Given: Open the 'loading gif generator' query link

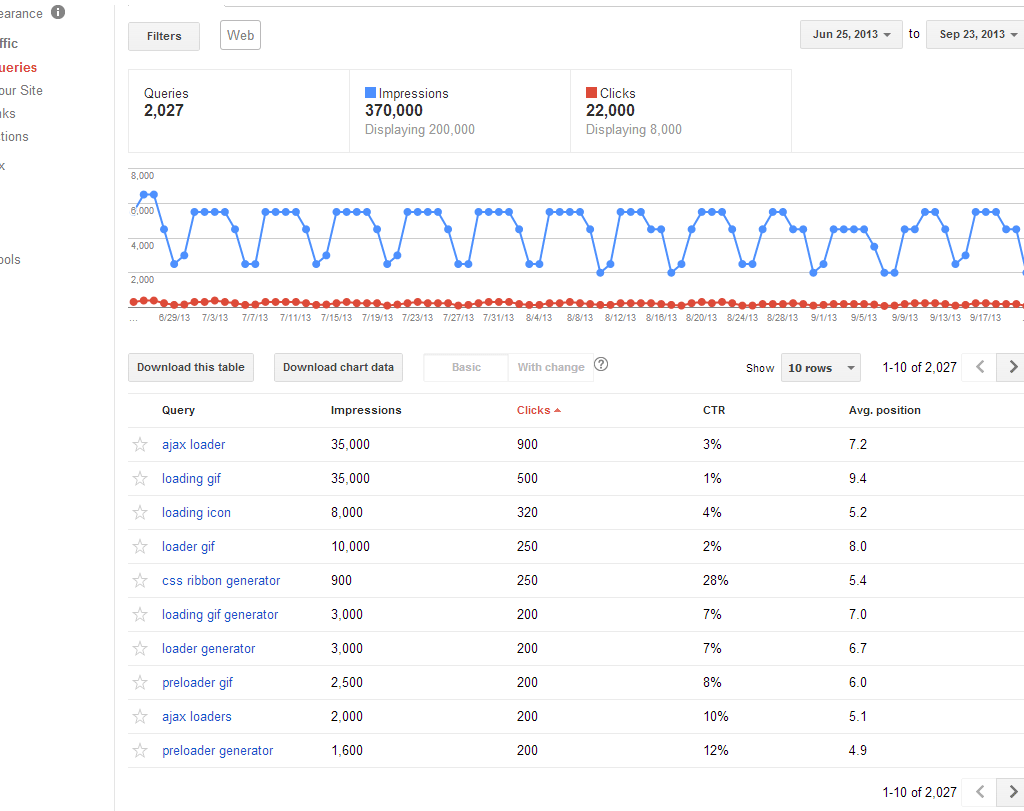Looking at the screenshot, I should [220, 615].
